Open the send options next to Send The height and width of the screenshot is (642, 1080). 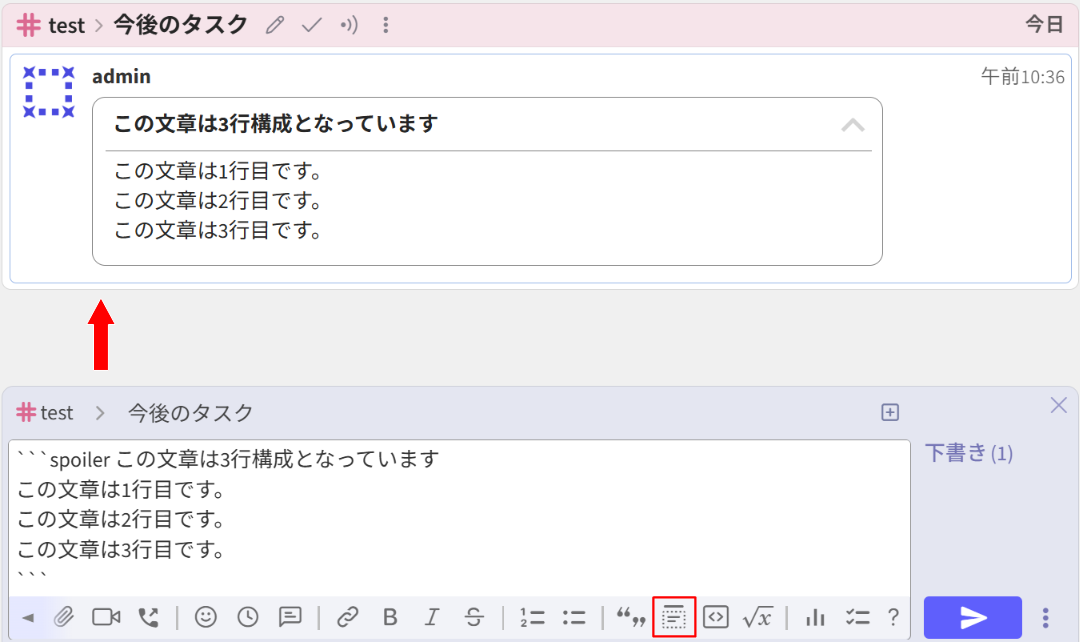coord(1046,617)
